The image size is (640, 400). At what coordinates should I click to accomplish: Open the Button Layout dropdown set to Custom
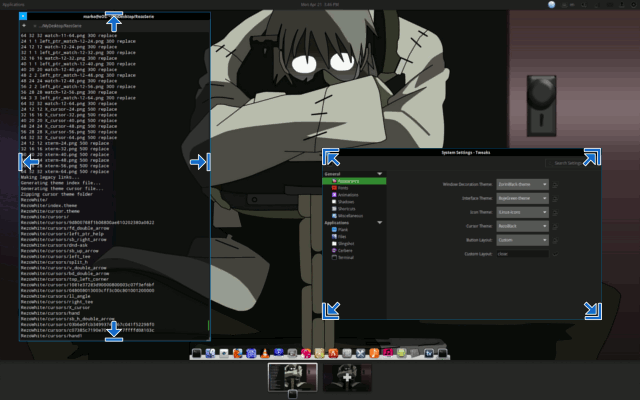tap(522, 240)
